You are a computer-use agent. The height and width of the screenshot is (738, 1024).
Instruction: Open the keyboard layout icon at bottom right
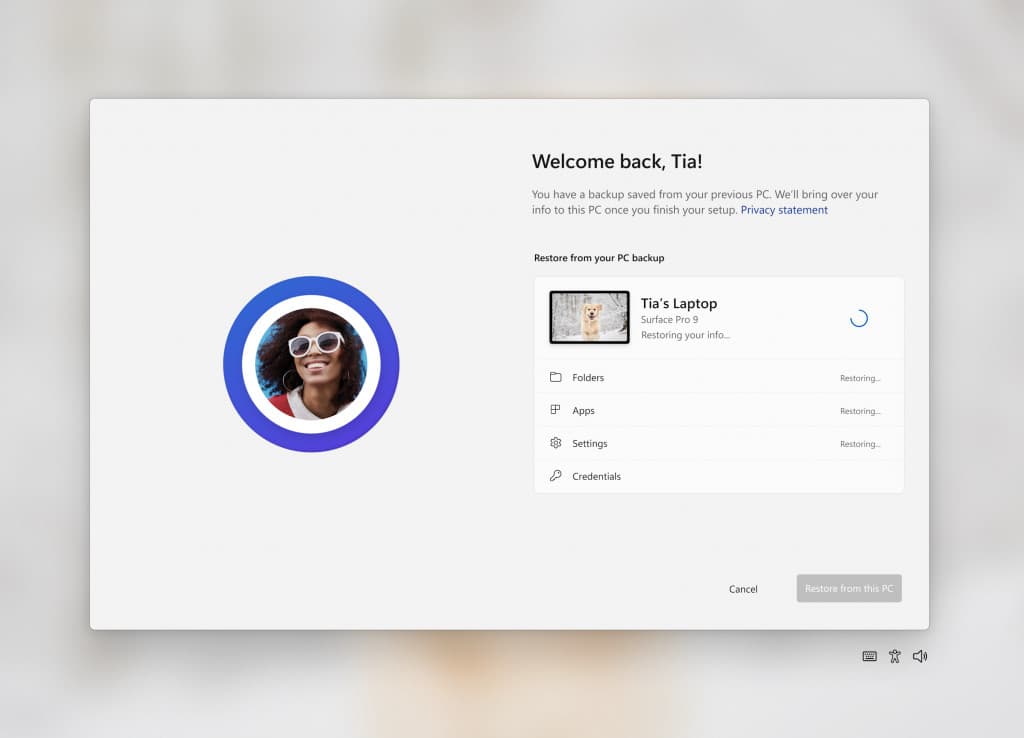pyautogui.click(x=869, y=656)
